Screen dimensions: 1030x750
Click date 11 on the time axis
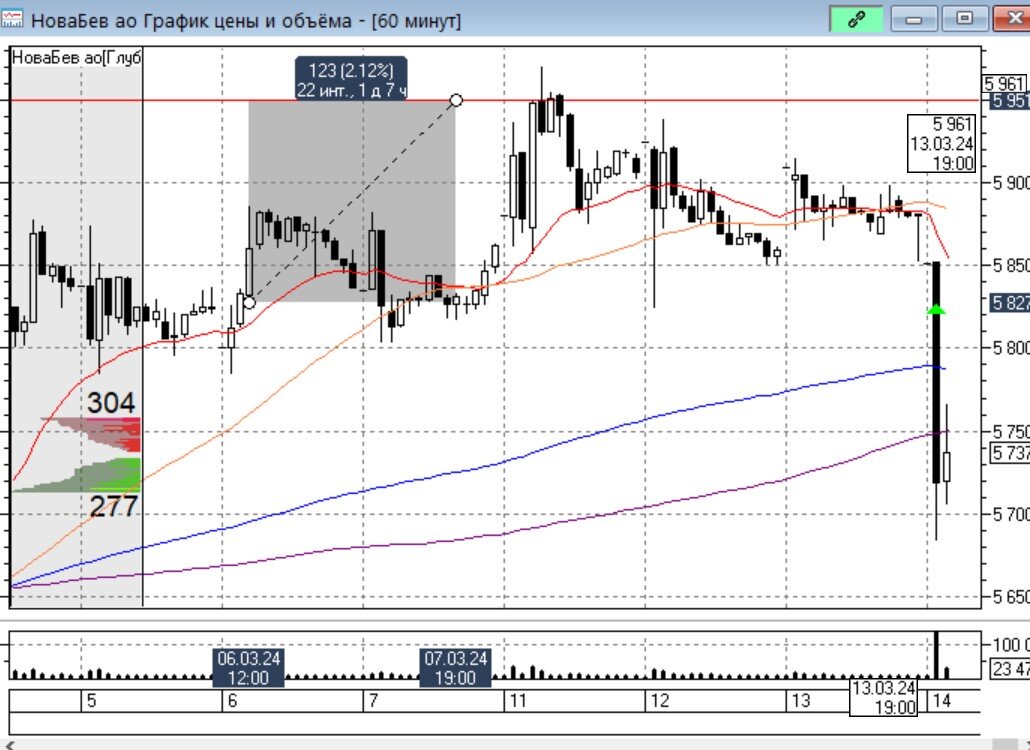518,701
